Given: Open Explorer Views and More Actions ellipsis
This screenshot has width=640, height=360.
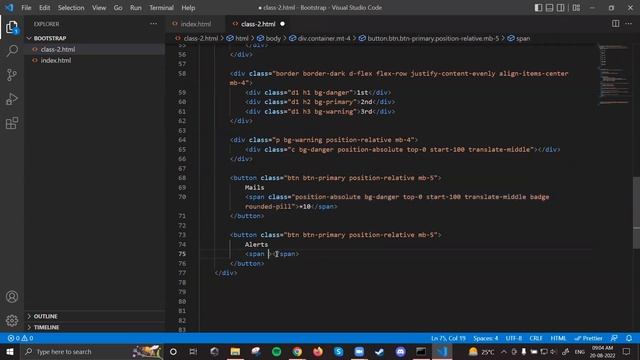Looking at the screenshot, I should 153,24.
